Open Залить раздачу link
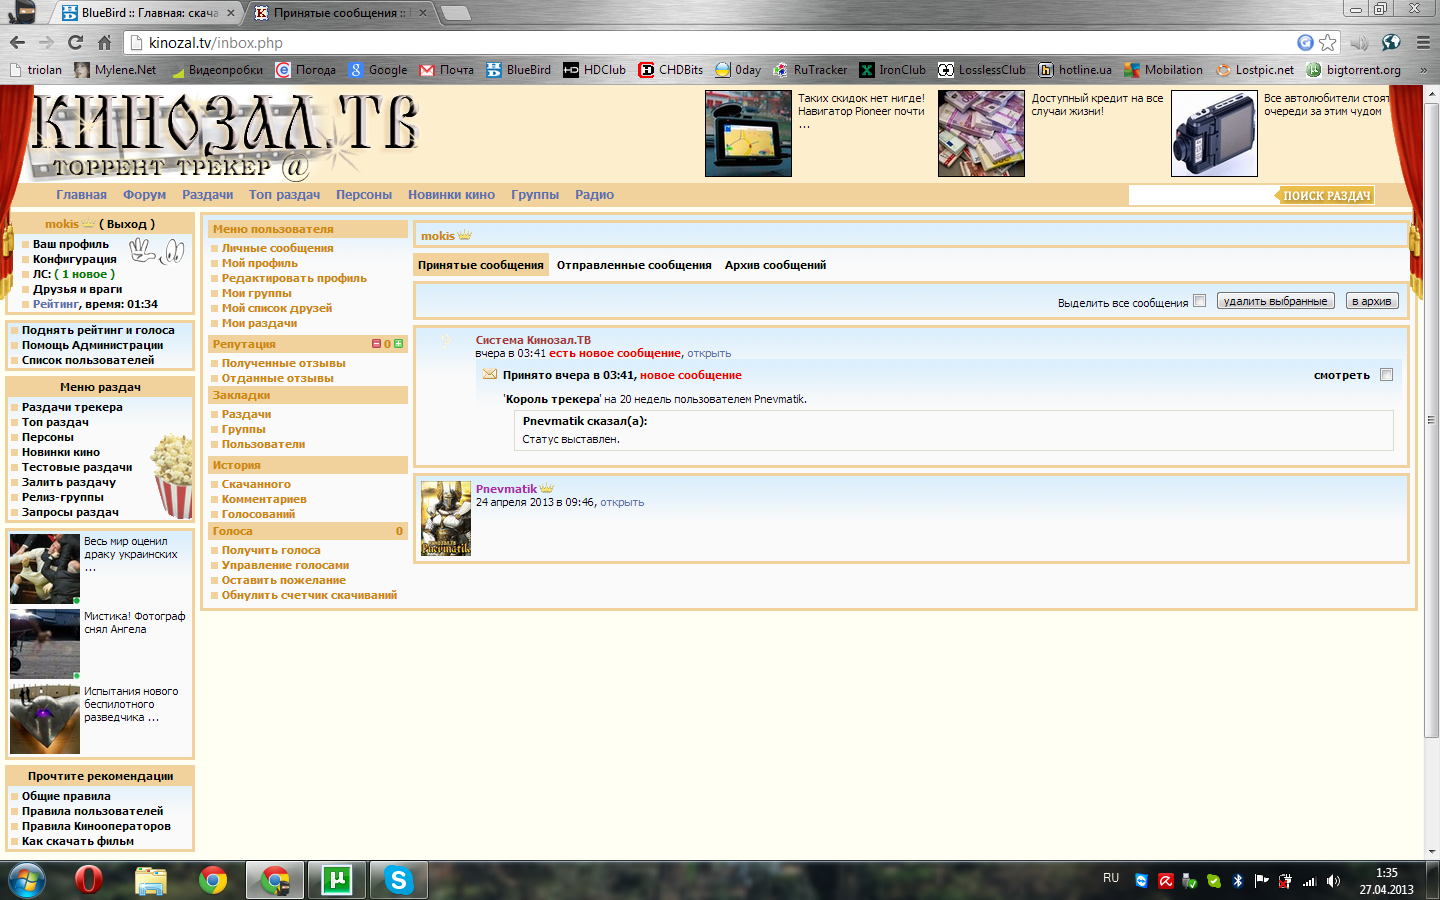The height and width of the screenshot is (900, 1440). tap(69, 482)
